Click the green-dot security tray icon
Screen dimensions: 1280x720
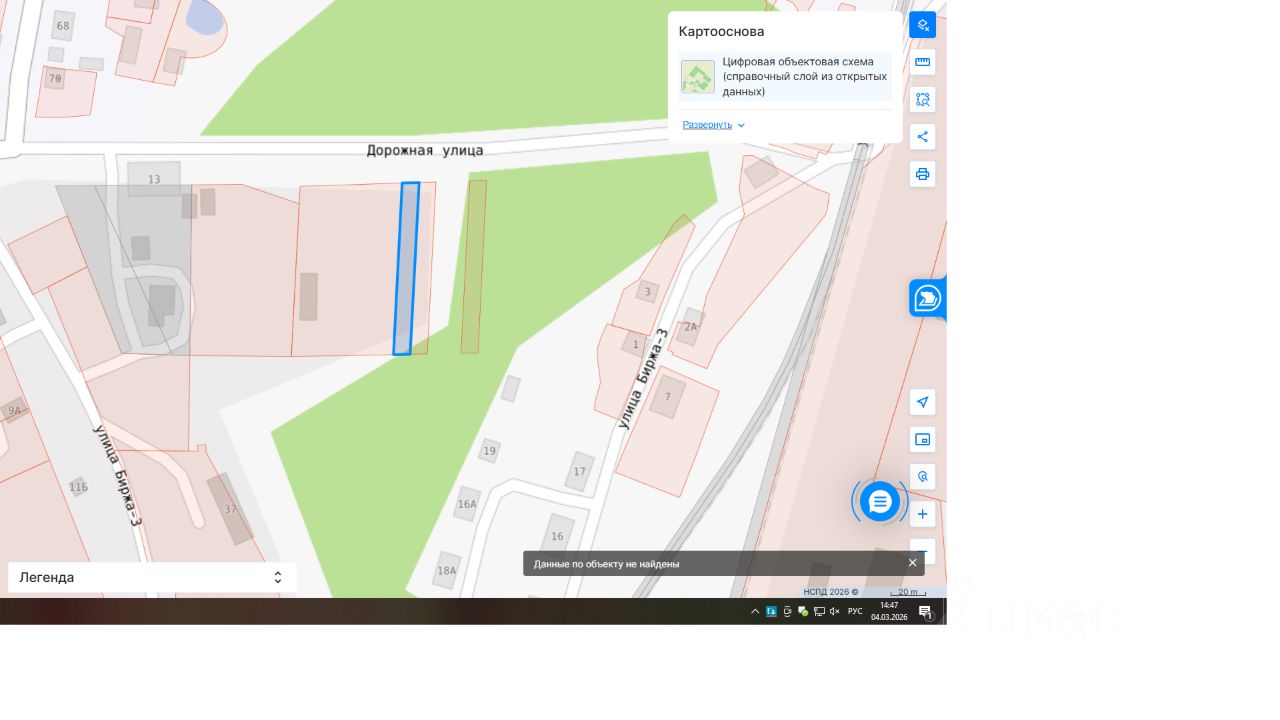803,611
